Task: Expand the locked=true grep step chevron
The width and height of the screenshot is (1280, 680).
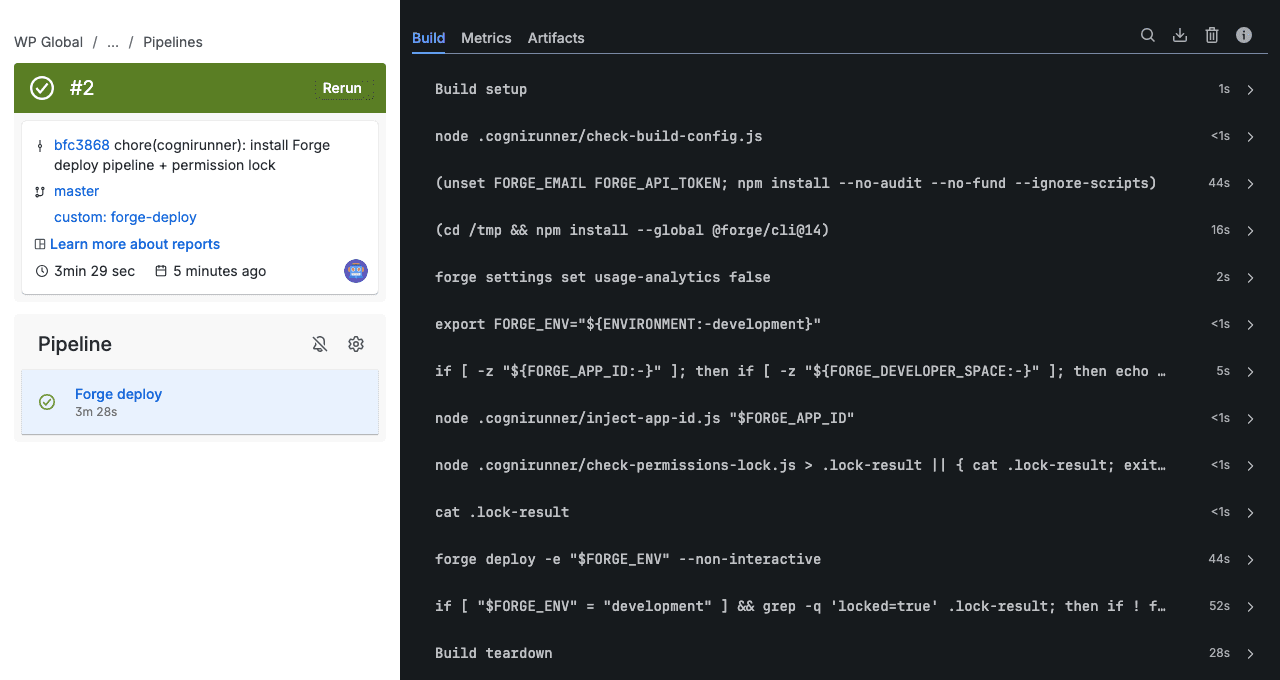Action: 1251,606
